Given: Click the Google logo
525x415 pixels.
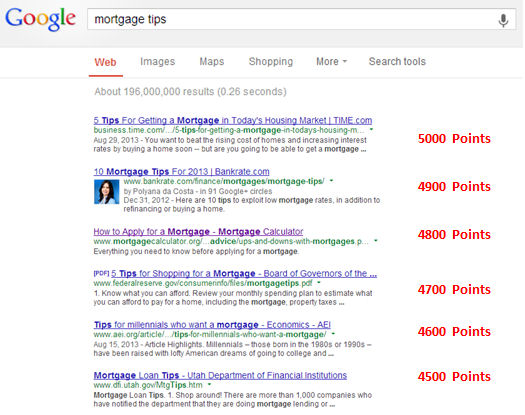Looking at the screenshot, I should click(40, 19).
